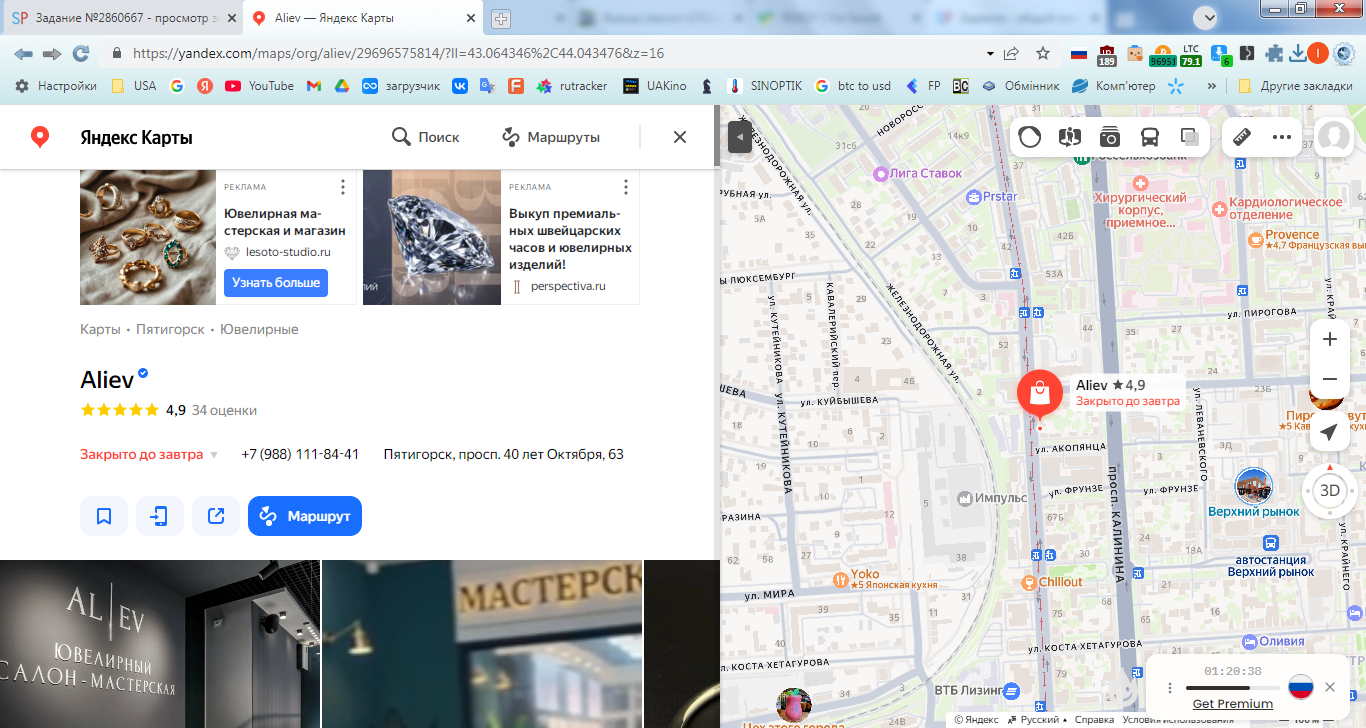Screen dimensions: 1366x728
Task: Save Aliev to bookmarks
Action: 104,516
